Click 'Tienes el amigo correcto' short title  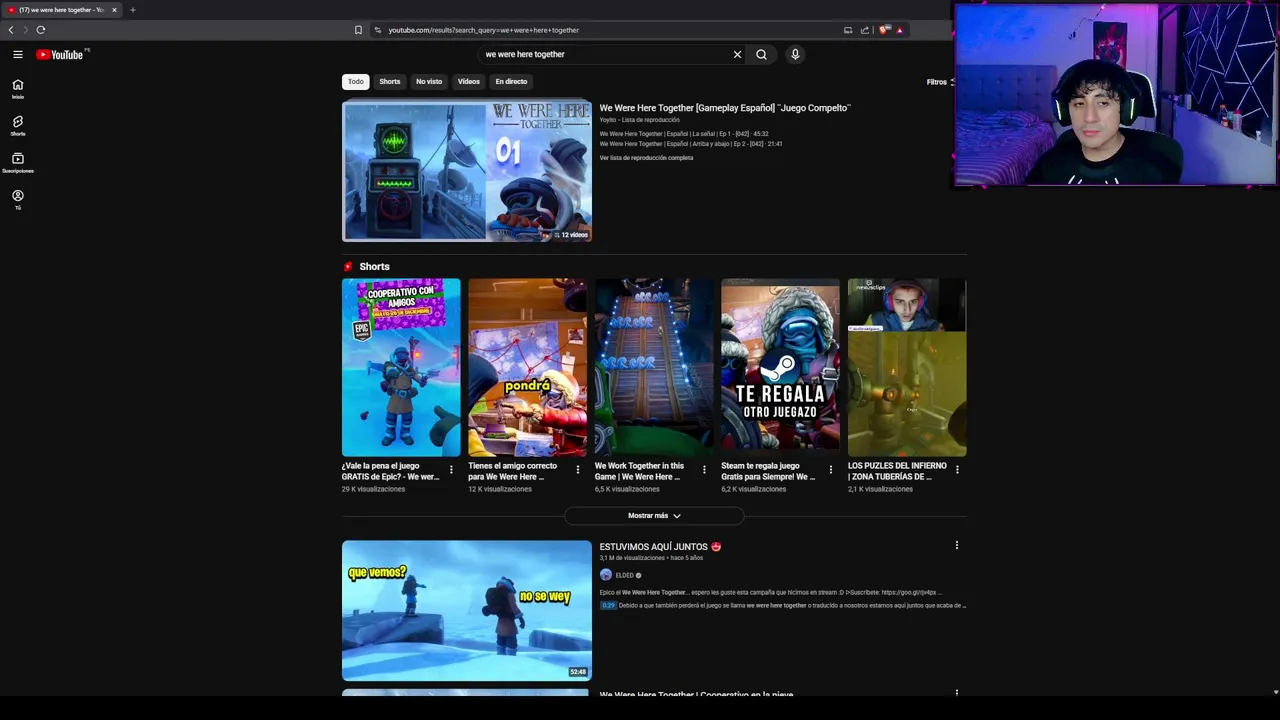tap(513, 471)
